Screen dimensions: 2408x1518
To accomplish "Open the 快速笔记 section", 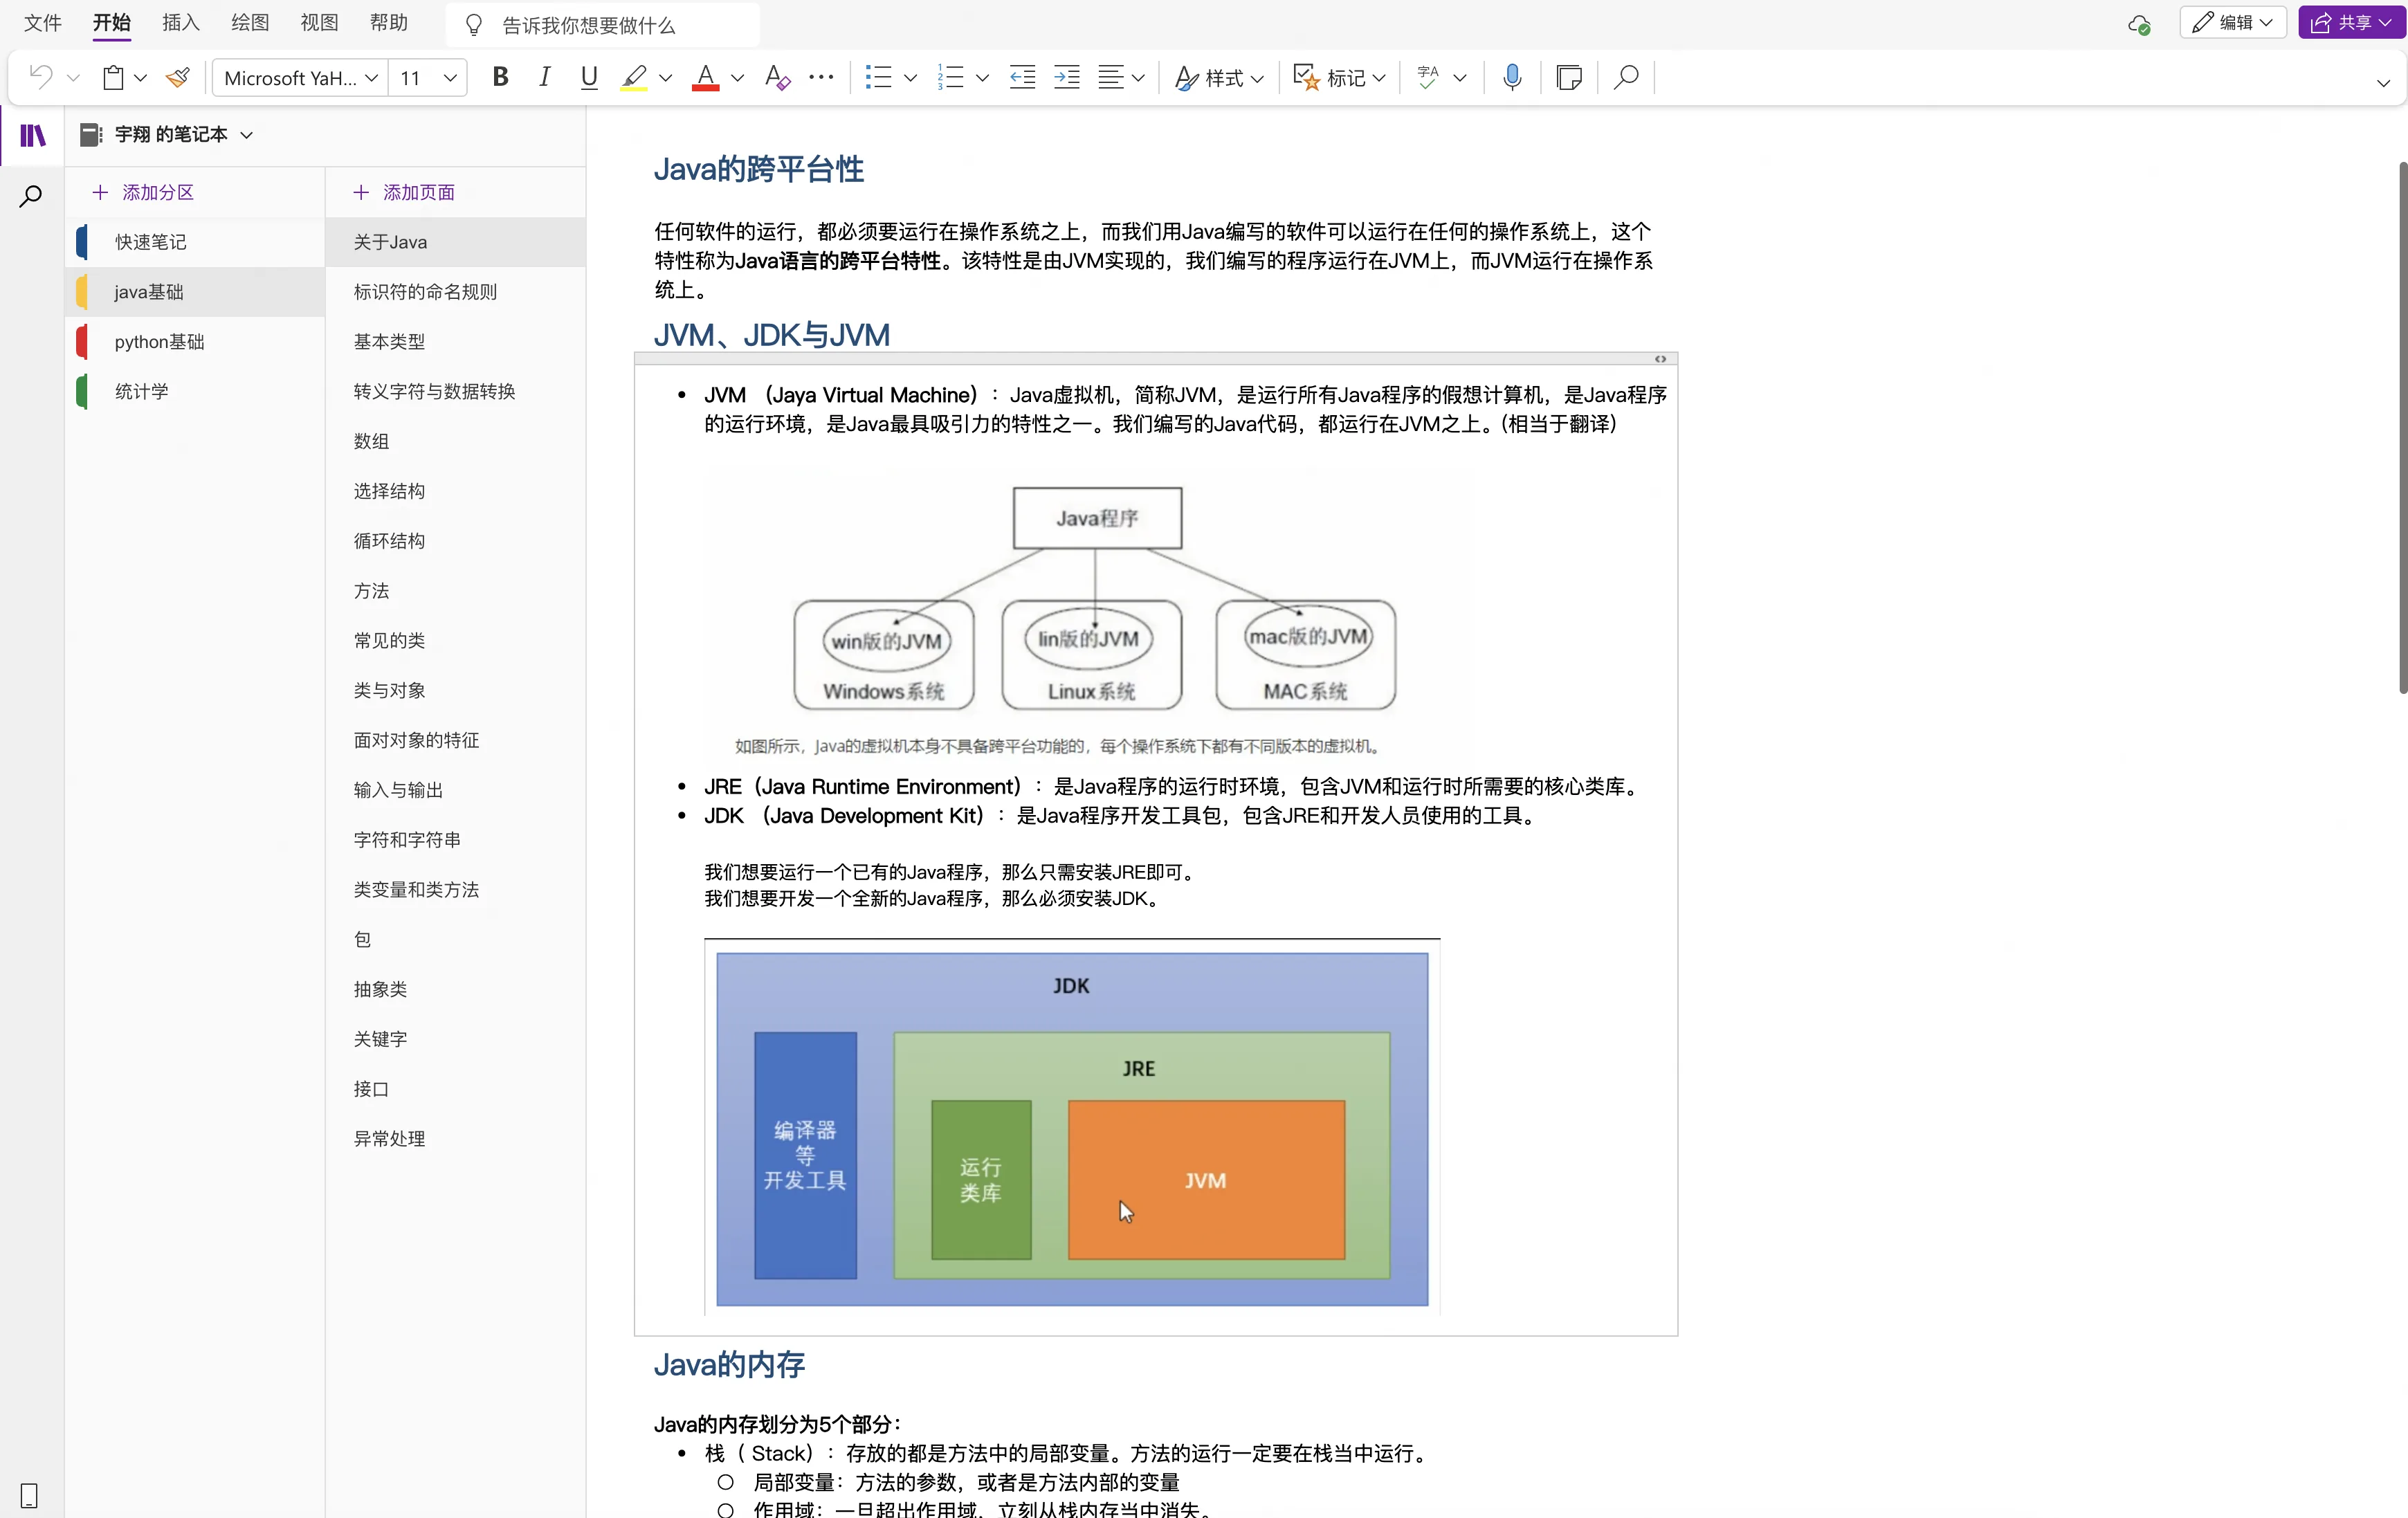I will click(x=195, y=242).
